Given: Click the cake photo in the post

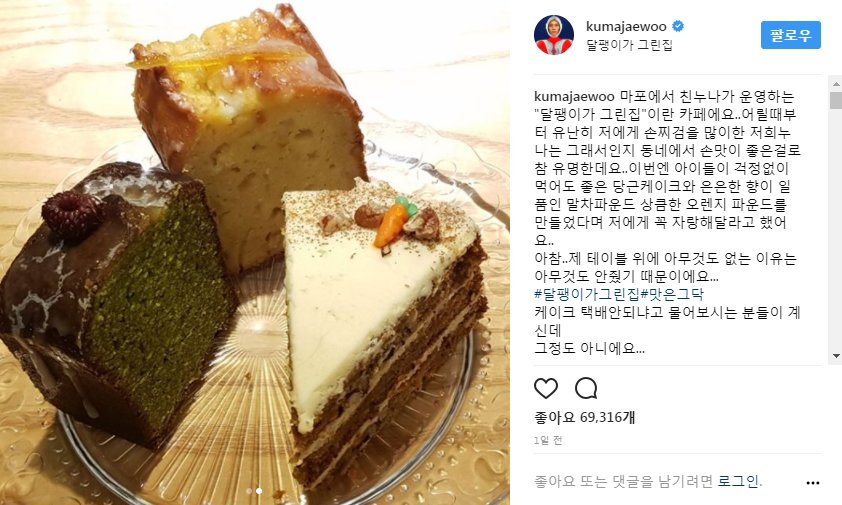Looking at the screenshot, I should click(255, 252).
